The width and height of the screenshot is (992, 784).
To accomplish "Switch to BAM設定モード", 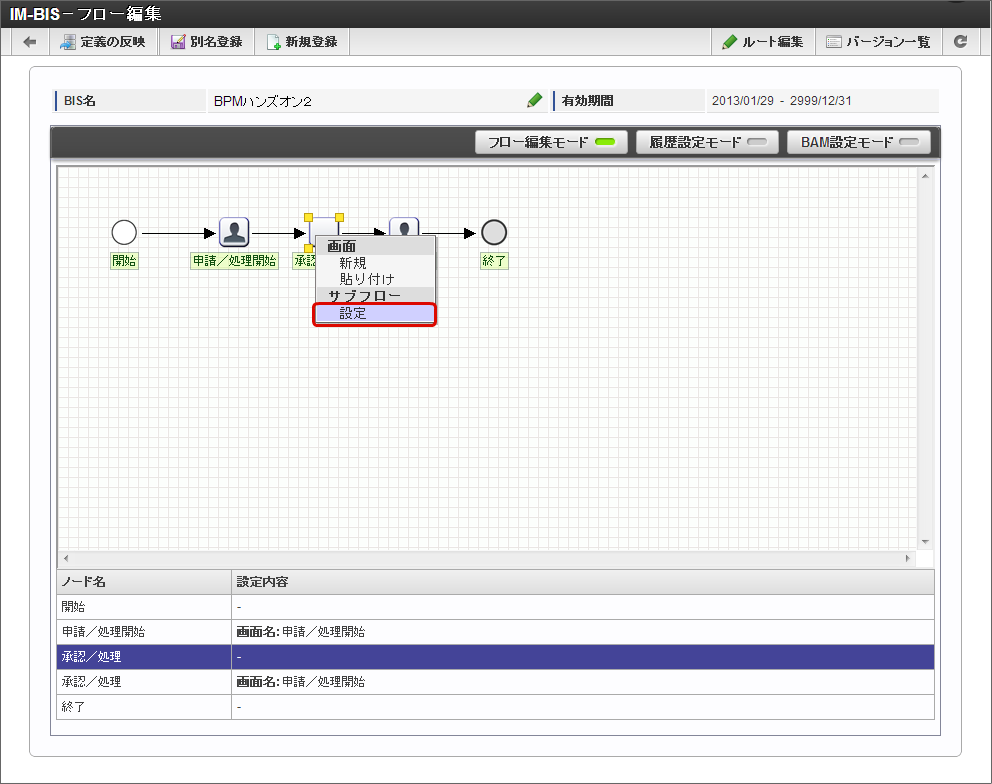I will pyautogui.click(x=859, y=142).
